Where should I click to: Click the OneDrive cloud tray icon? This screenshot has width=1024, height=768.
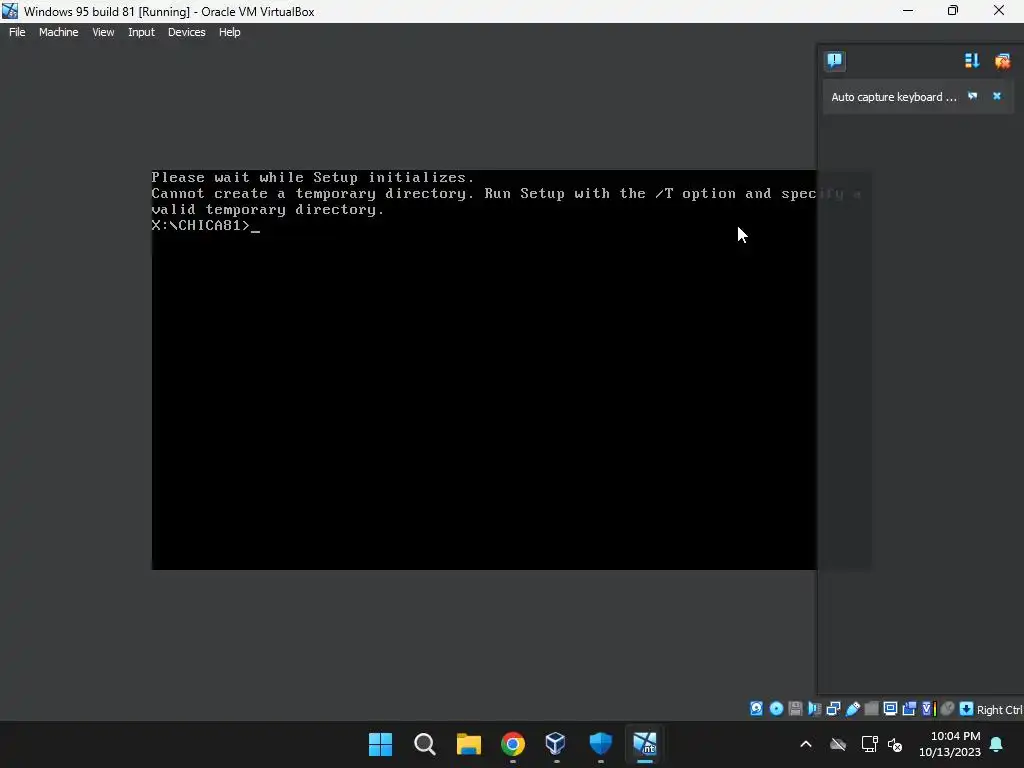[838, 744]
